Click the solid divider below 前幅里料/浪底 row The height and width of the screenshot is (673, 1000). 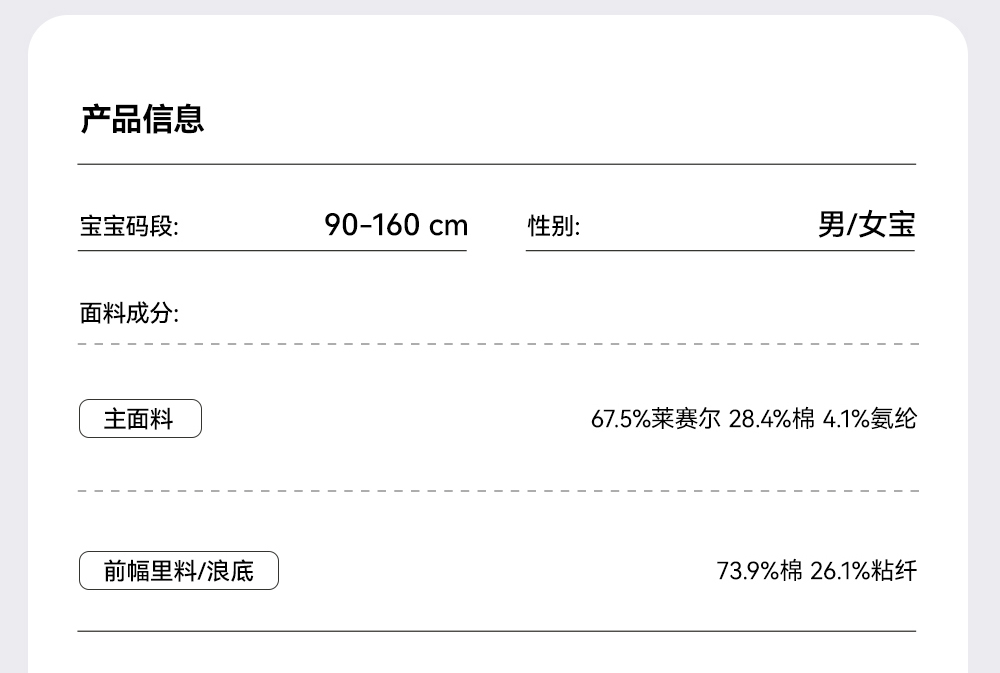[497, 631]
